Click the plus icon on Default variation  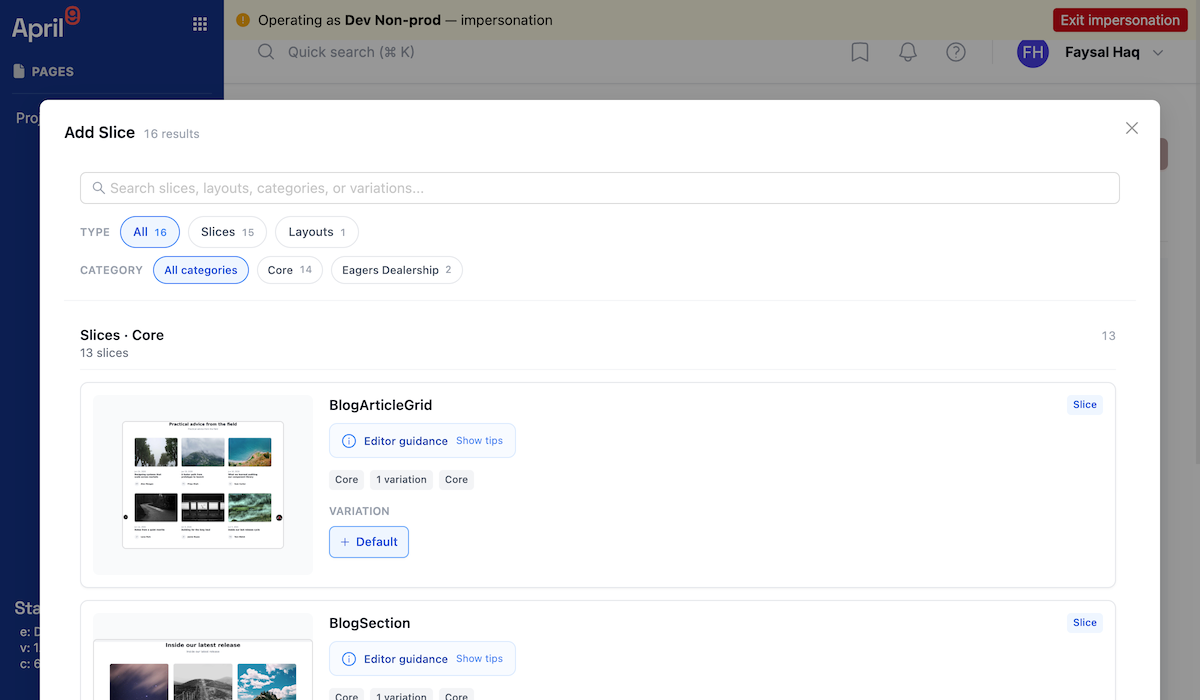(x=345, y=542)
